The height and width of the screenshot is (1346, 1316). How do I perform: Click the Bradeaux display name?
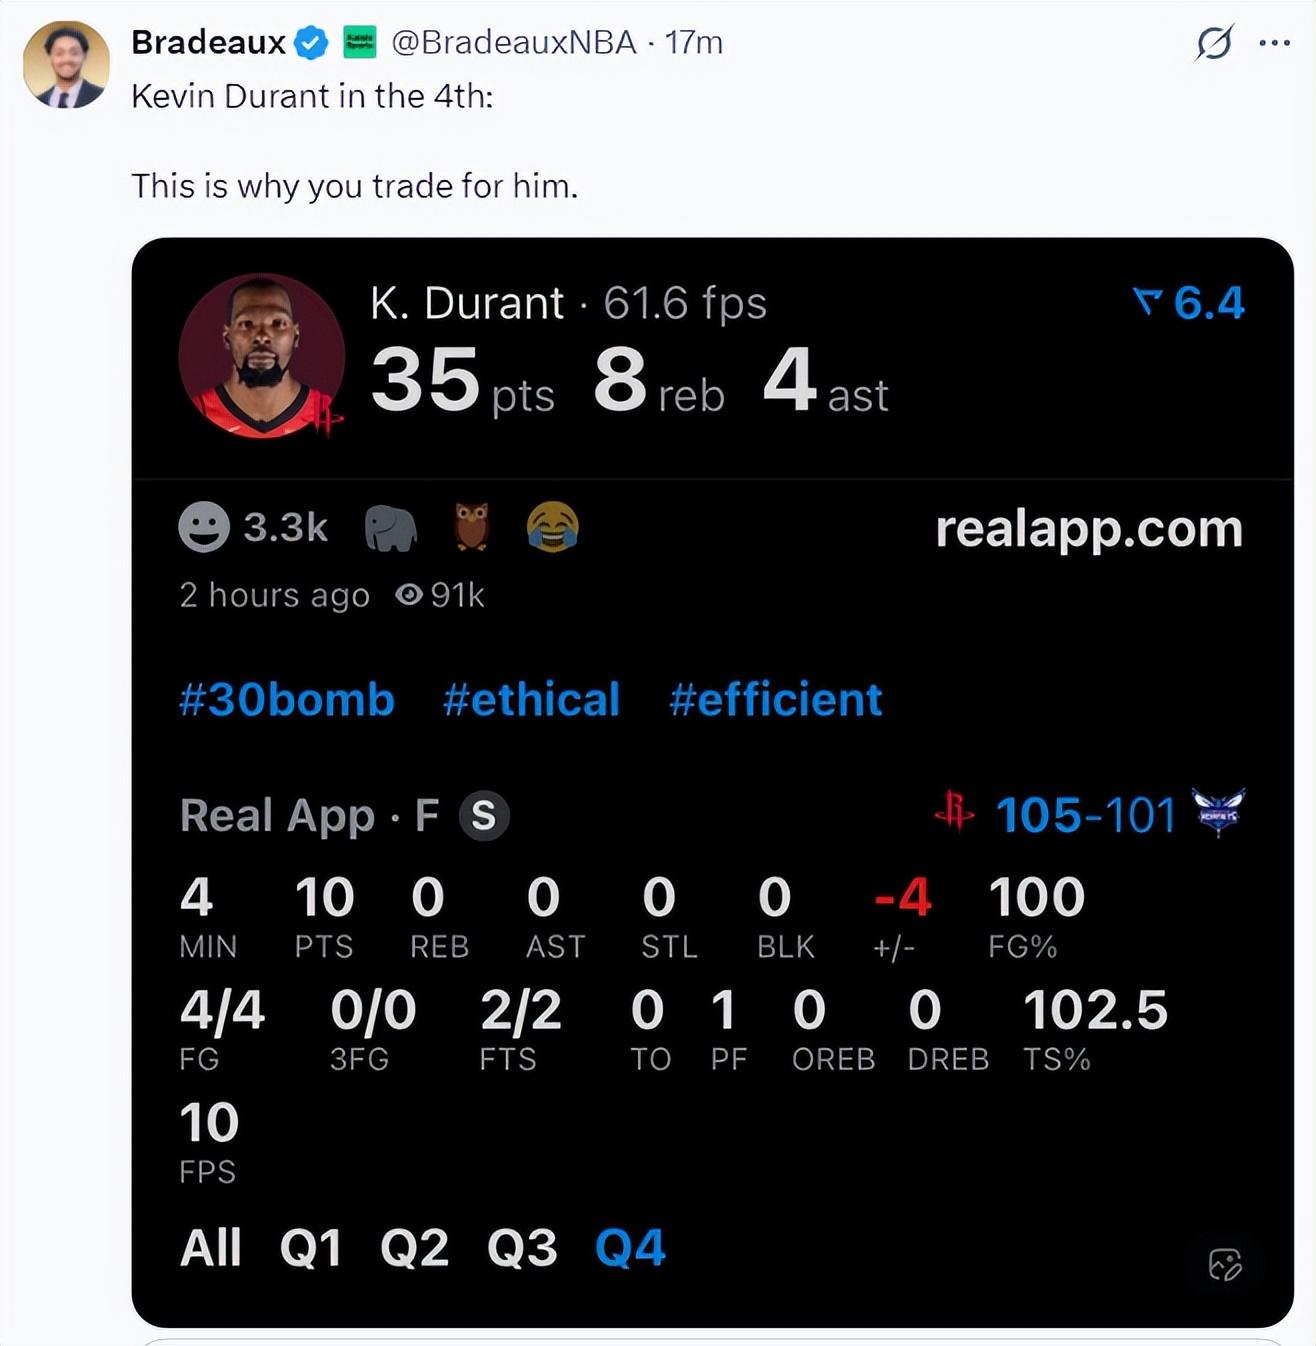coord(209,43)
